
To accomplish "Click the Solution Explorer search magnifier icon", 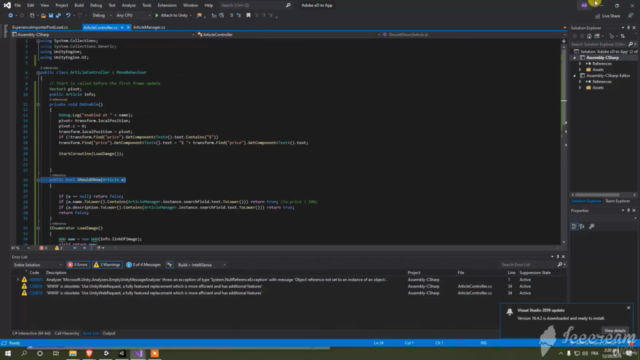I will 630,44.
